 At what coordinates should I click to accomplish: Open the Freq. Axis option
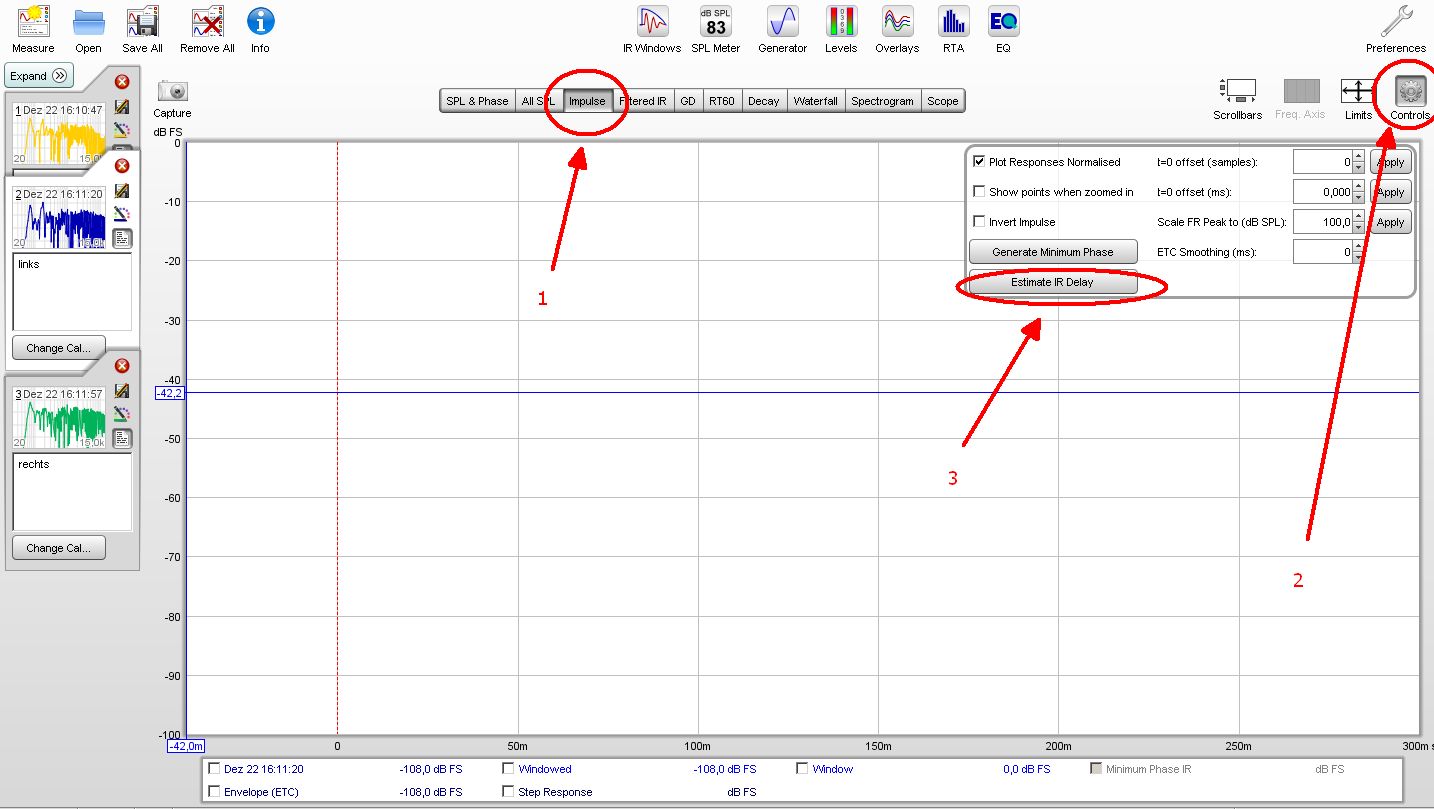coord(1300,99)
